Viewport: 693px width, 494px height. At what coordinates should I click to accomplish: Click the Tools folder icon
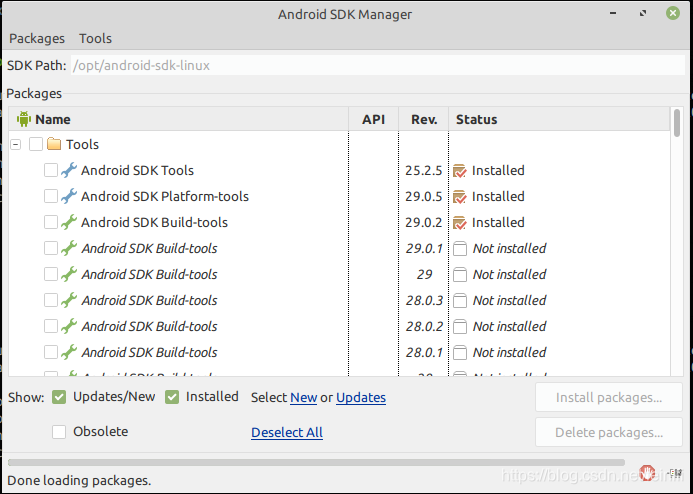coord(54,144)
